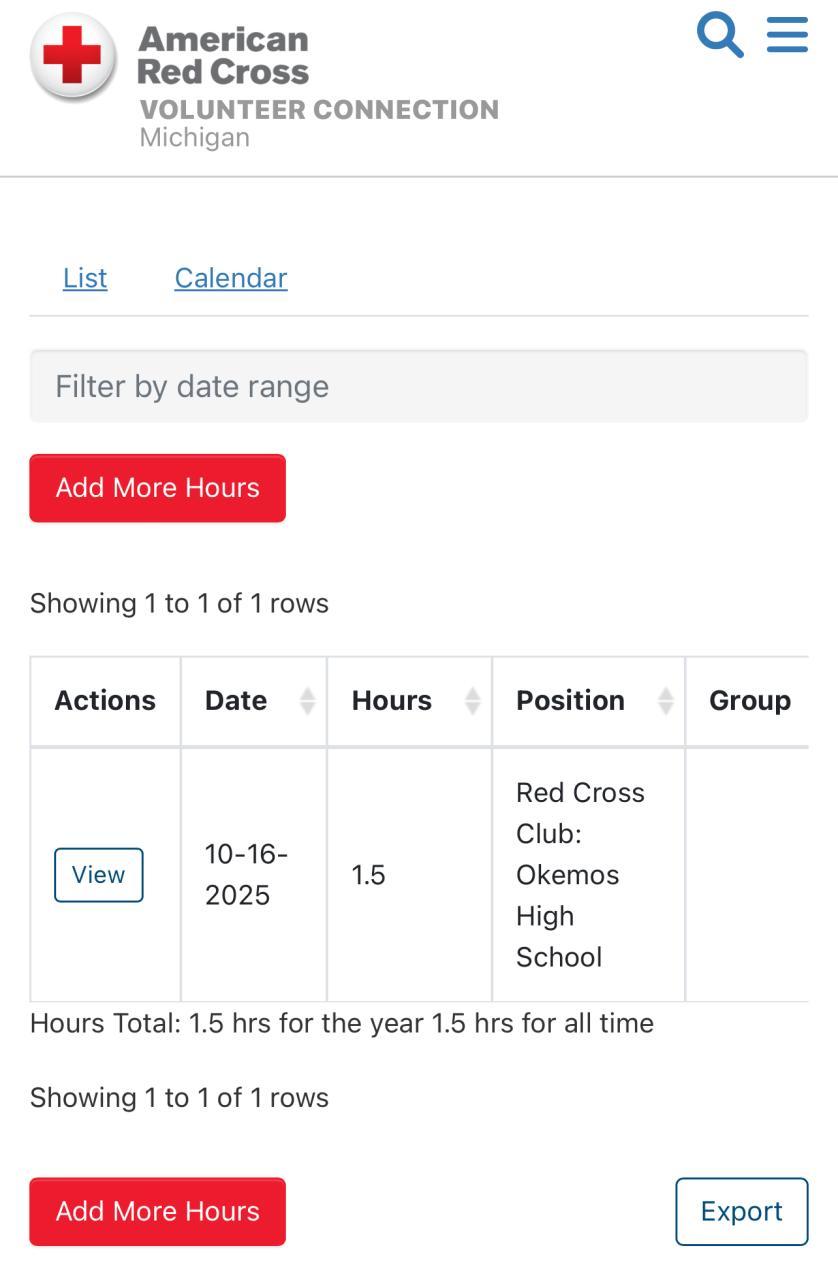The width and height of the screenshot is (838, 1280).
Task: Click the Group column header
Action: 749,701
